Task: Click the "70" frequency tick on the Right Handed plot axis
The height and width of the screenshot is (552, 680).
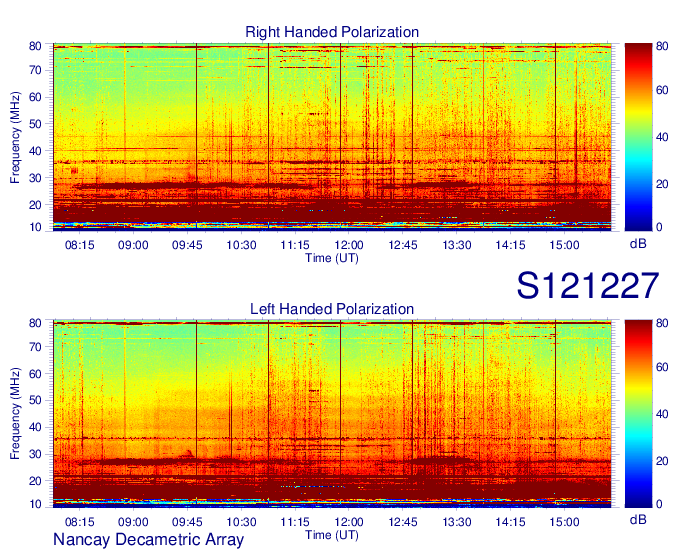Action: click(35, 70)
